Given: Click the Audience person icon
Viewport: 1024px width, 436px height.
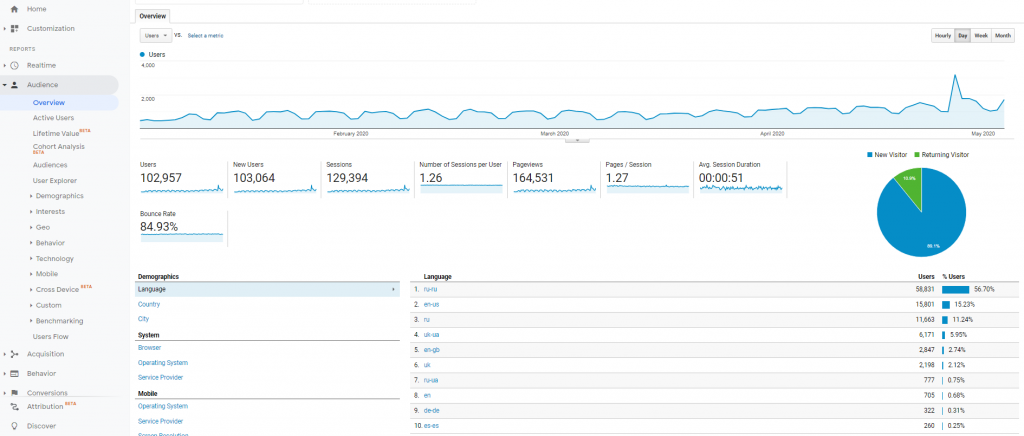Looking at the screenshot, I should [15, 85].
